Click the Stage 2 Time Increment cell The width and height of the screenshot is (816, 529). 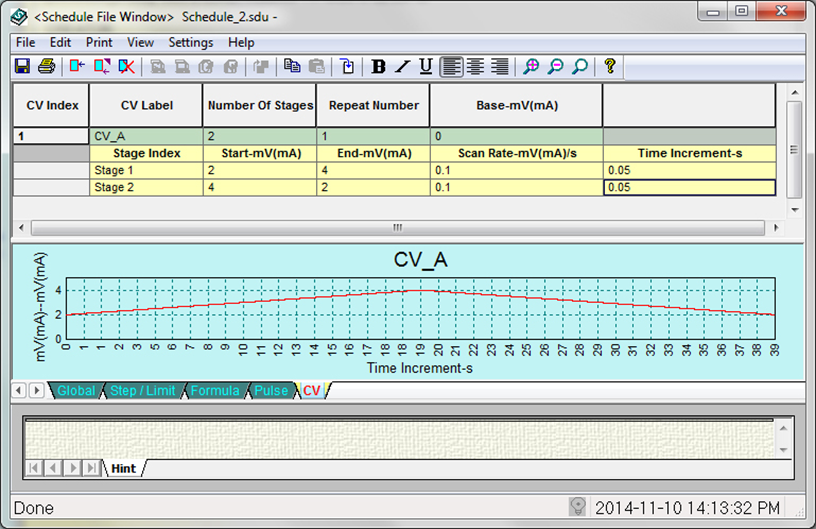(689, 187)
